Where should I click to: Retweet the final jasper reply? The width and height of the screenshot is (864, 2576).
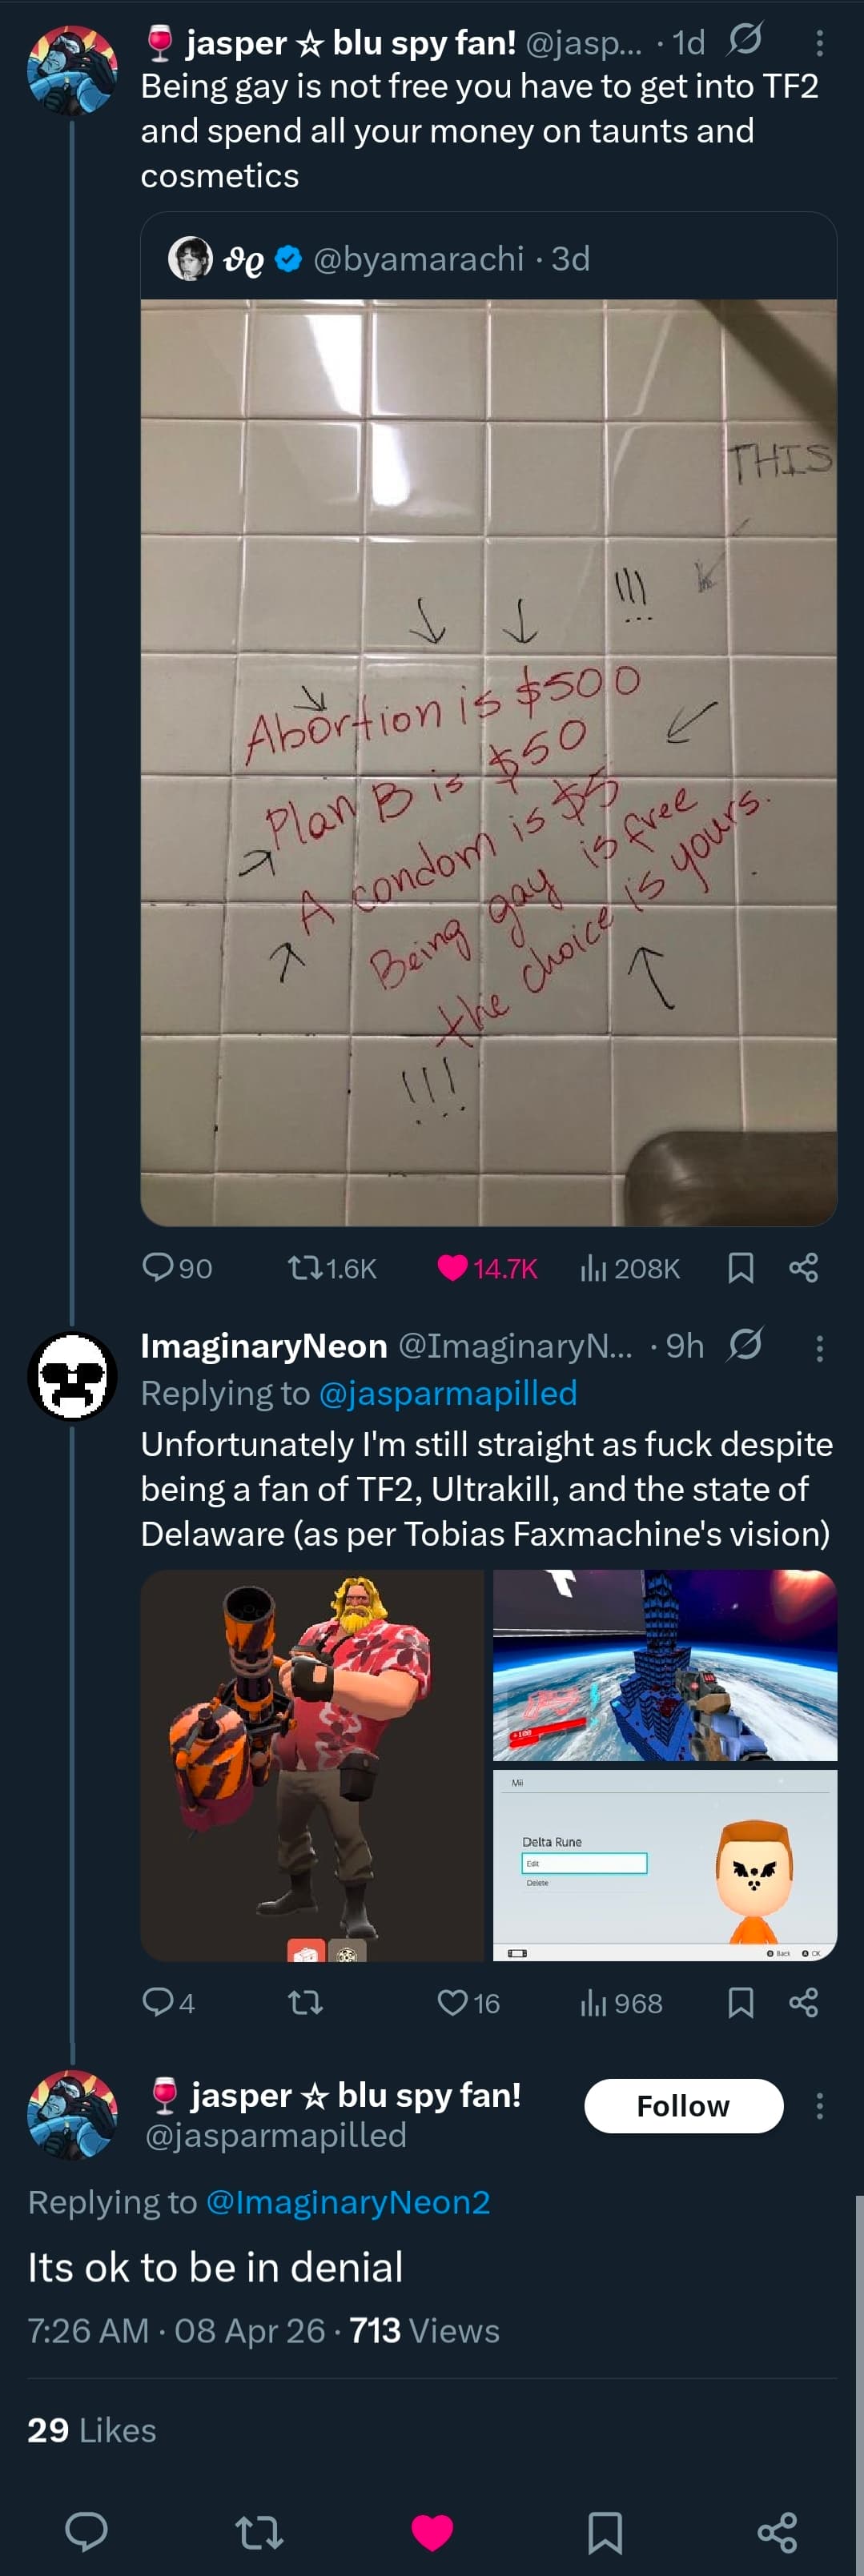(259, 2531)
